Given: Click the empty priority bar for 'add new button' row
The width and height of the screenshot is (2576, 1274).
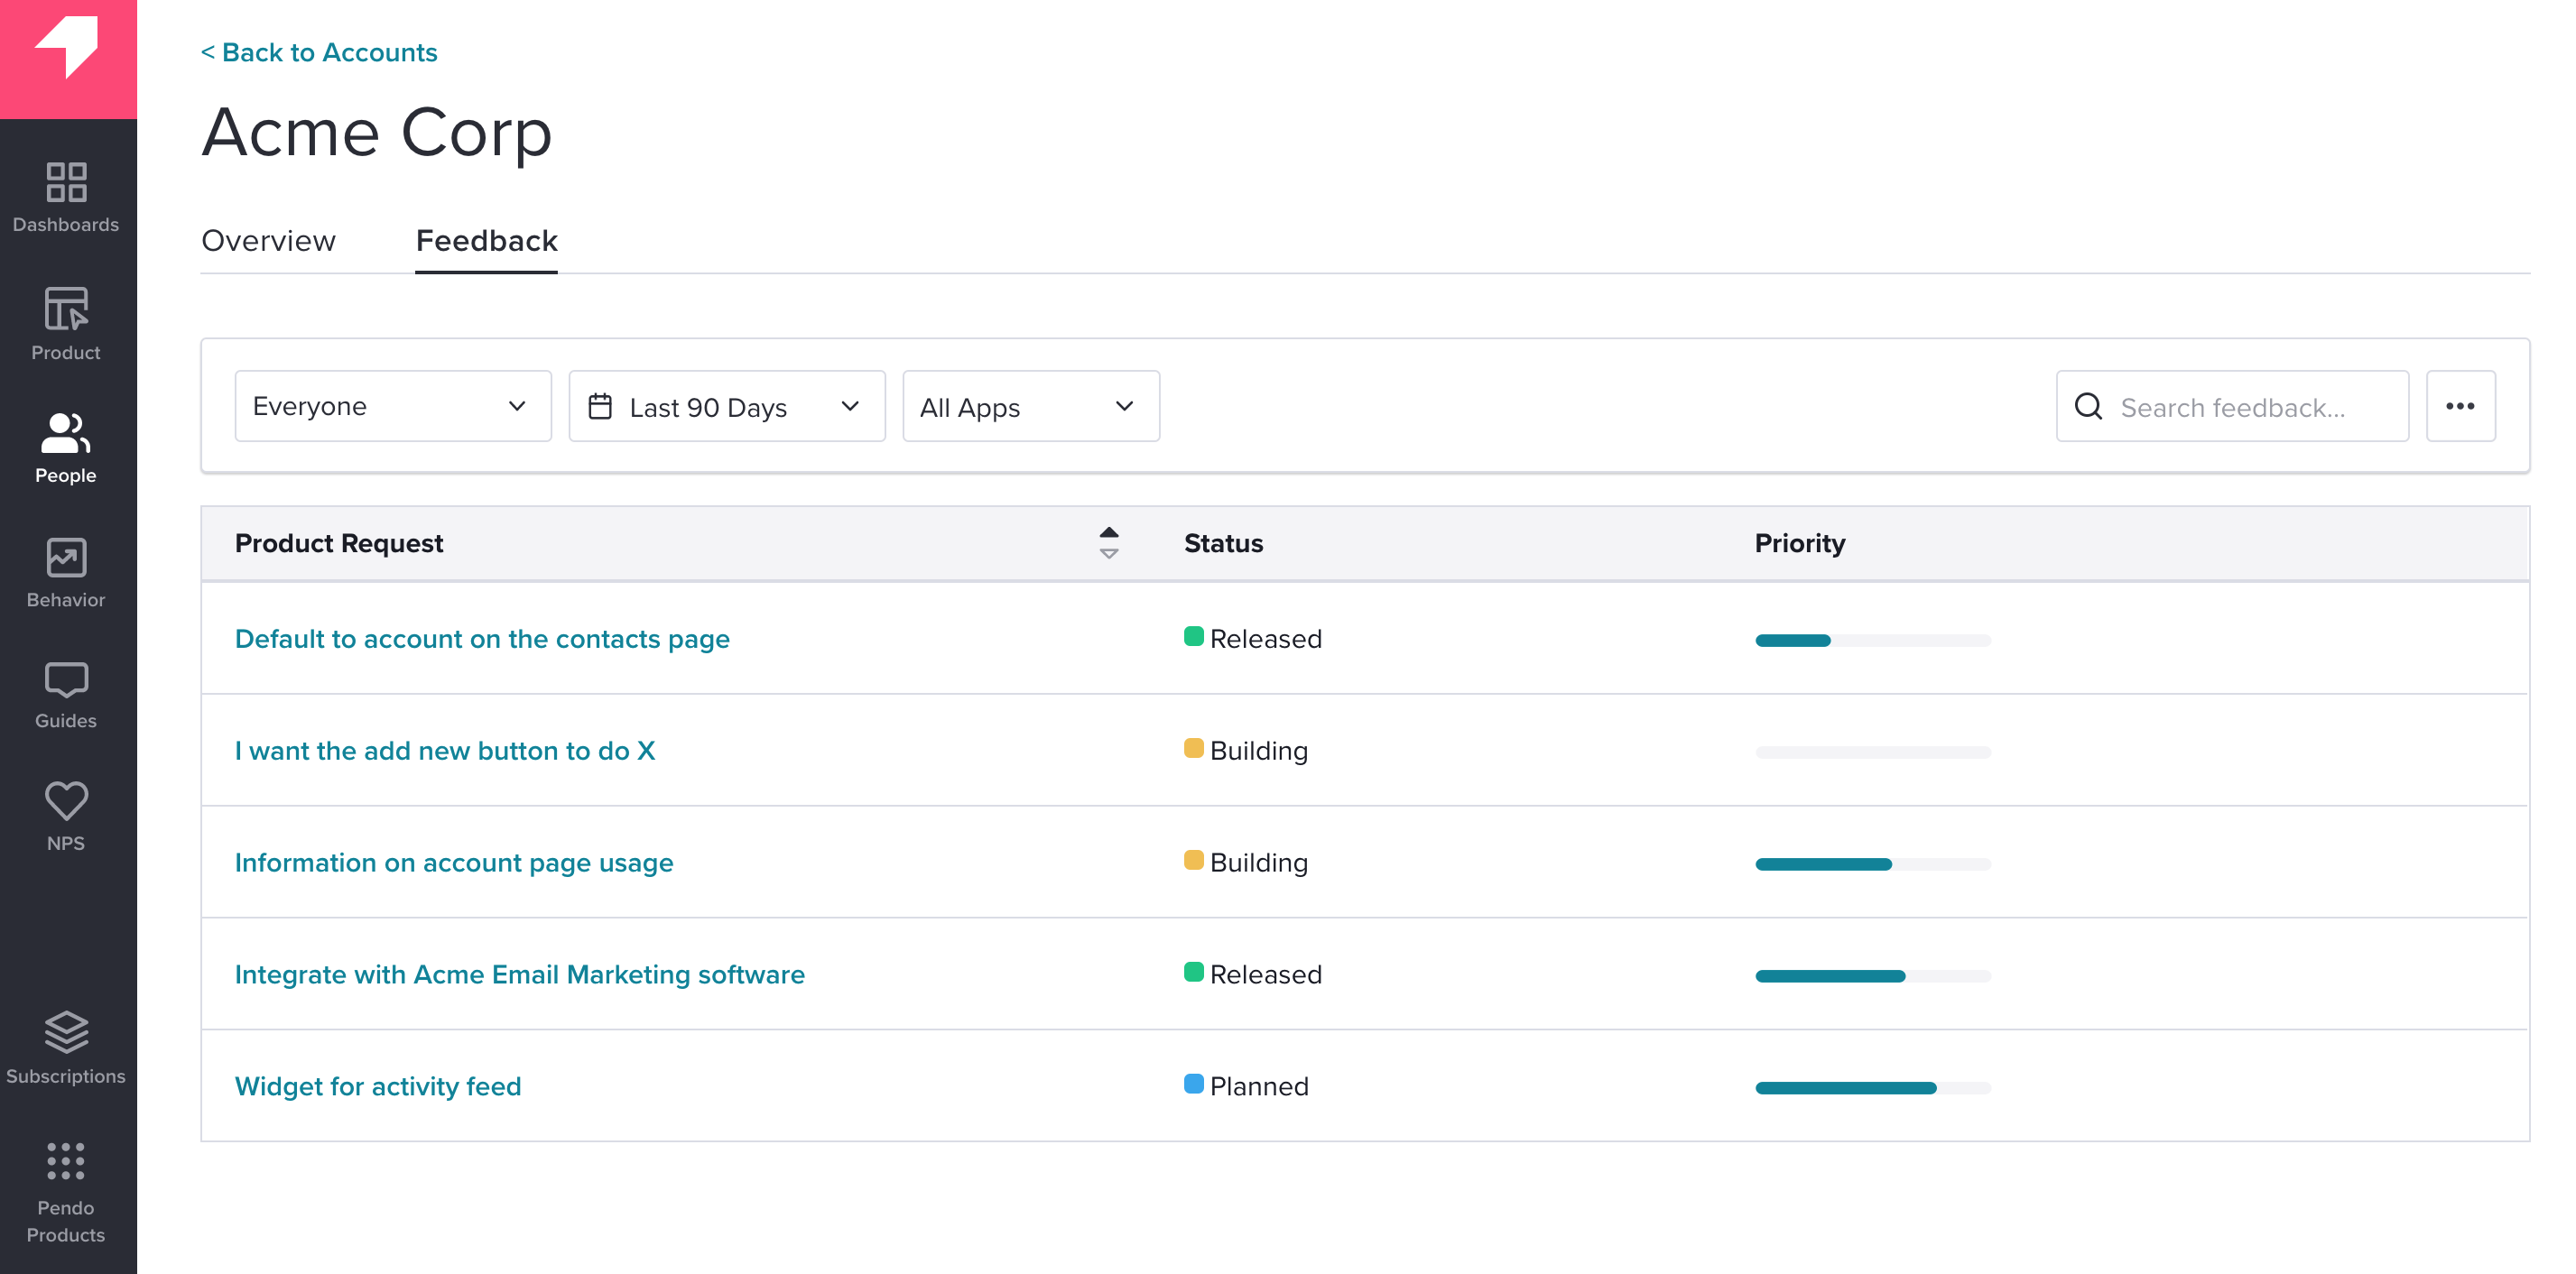Looking at the screenshot, I should [x=1873, y=753].
